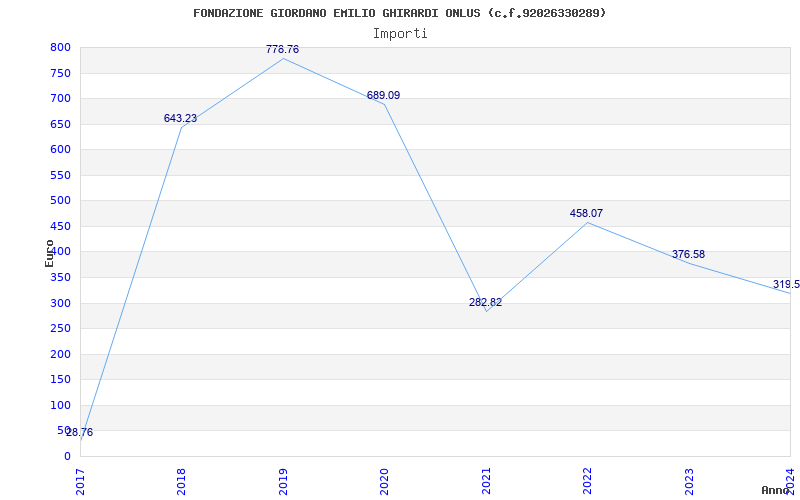This screenshot has width=800, height=500.
Task: Click the 2017 year axis label
Action: coord(80,481)
